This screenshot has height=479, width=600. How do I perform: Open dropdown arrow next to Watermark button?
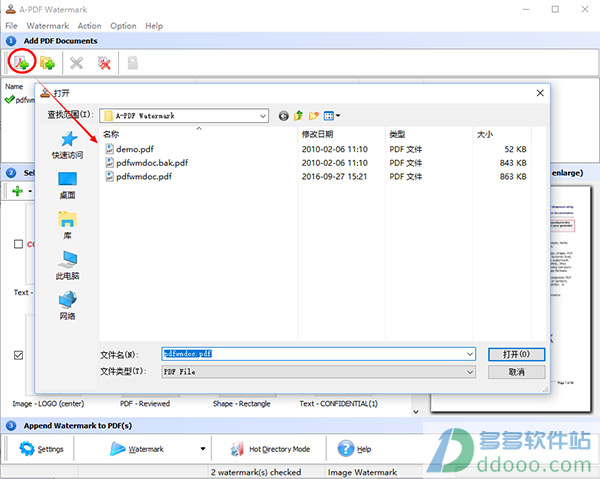(202, 449)
